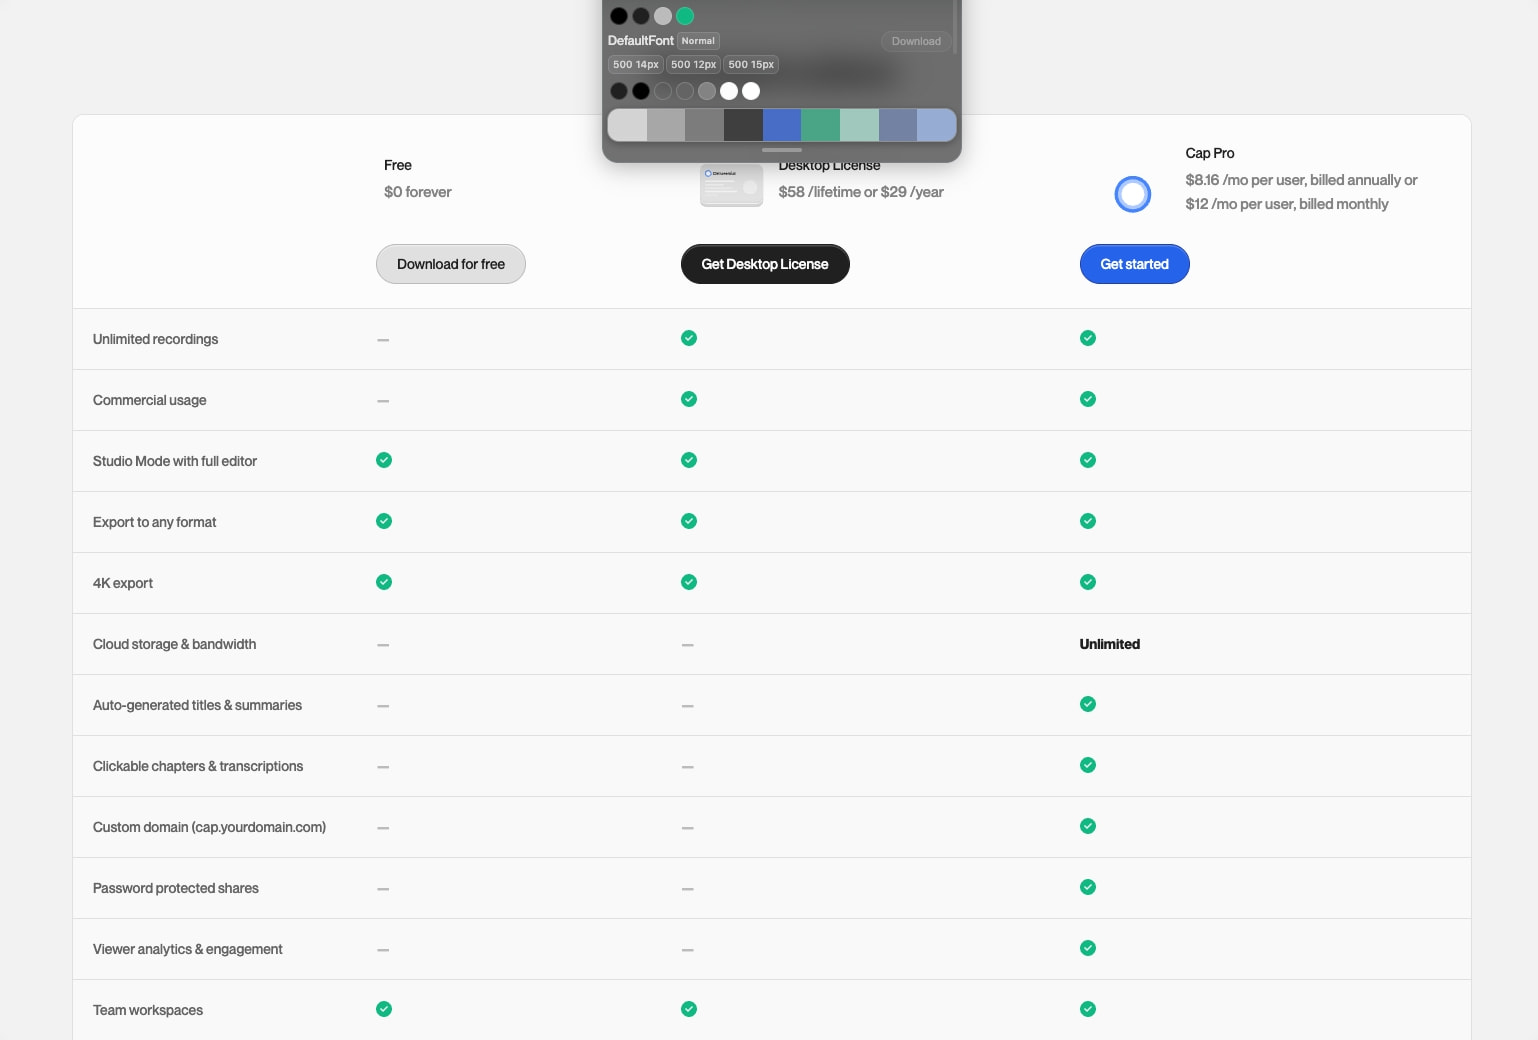This screenshot has height=1040, width=1538.
Task: Click the blue Get started button
Action: tap(1135, 264)
